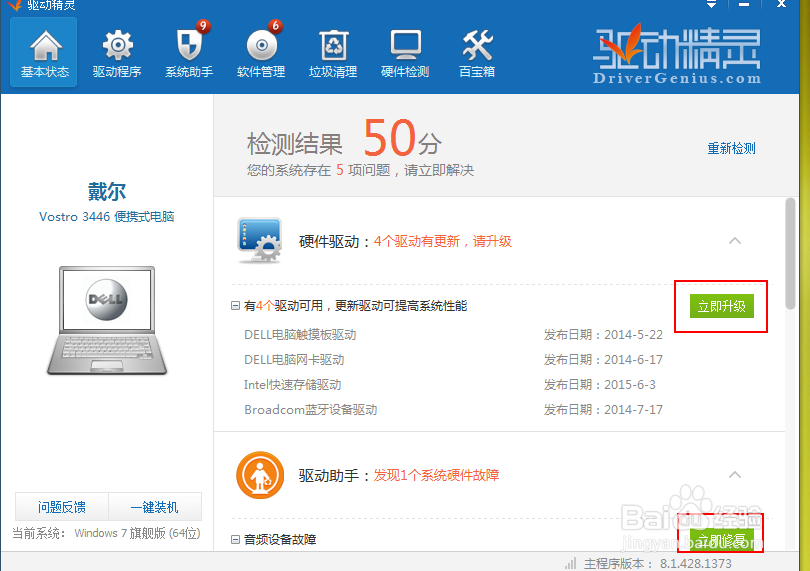
Task: Open the 百宝箱 tools tab
Action: (477, 52)
